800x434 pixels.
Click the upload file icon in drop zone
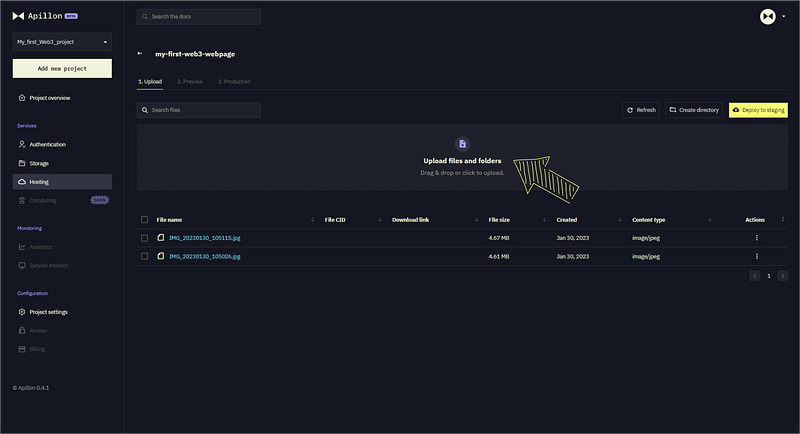point(462,144)
